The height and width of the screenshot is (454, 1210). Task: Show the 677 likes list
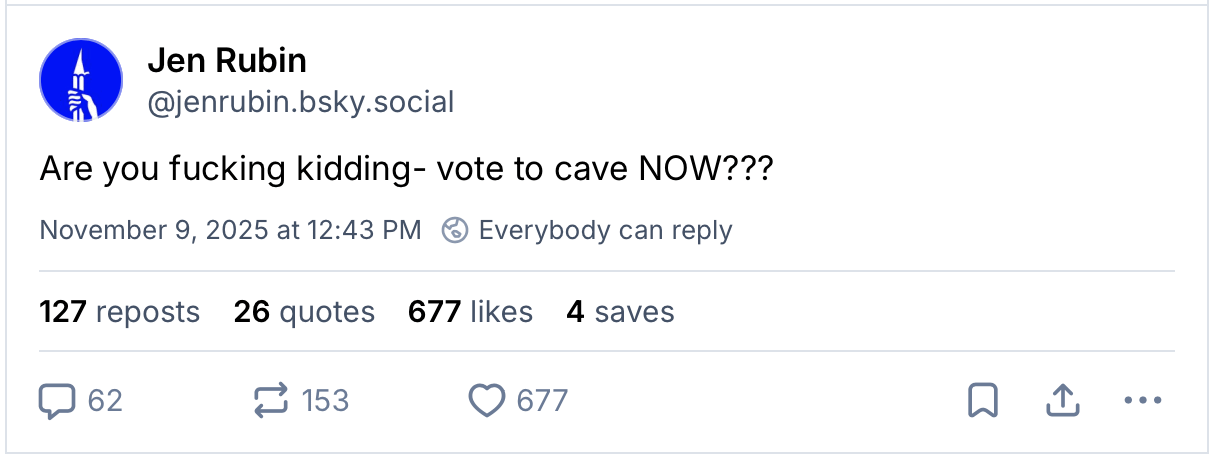pos(470,312)
